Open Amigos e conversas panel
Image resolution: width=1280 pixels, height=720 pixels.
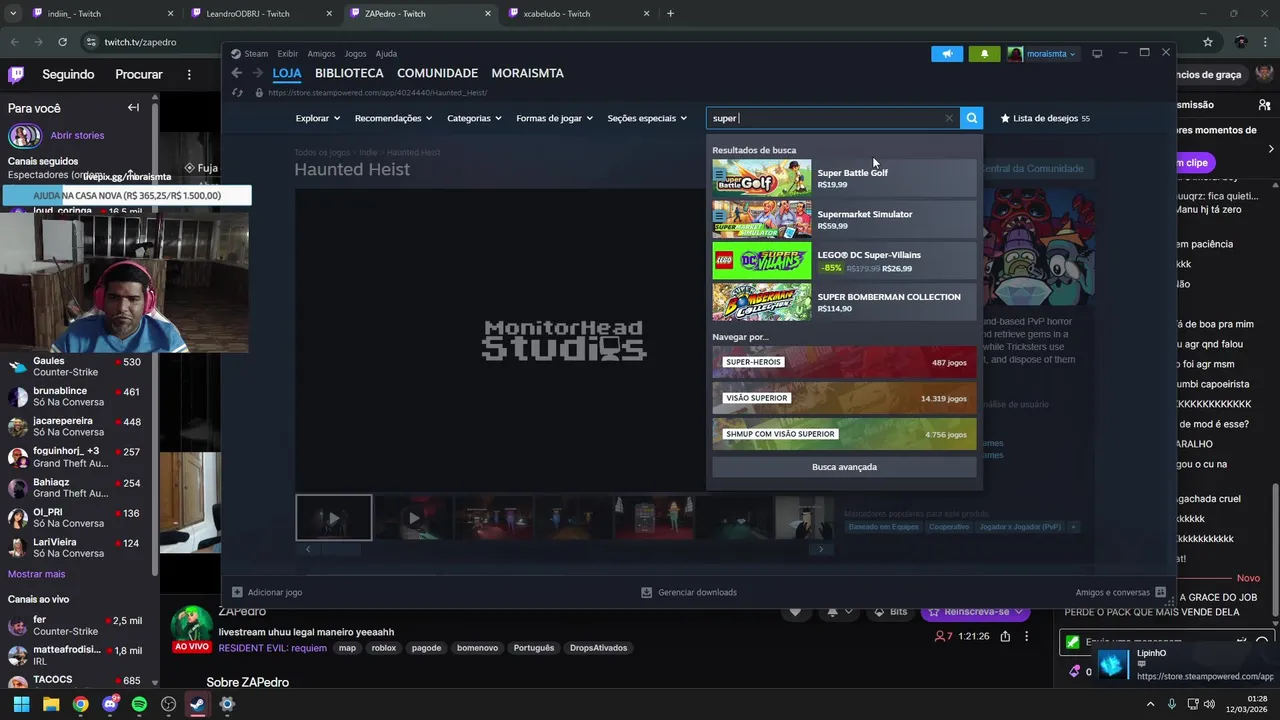tap(1121, 592)
